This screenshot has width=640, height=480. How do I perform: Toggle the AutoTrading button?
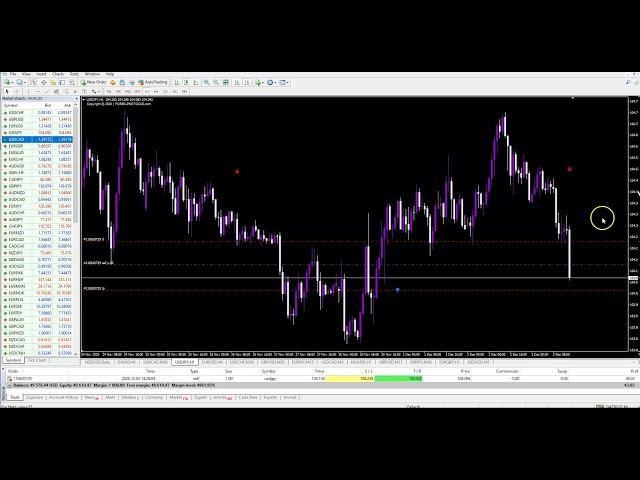155,82
